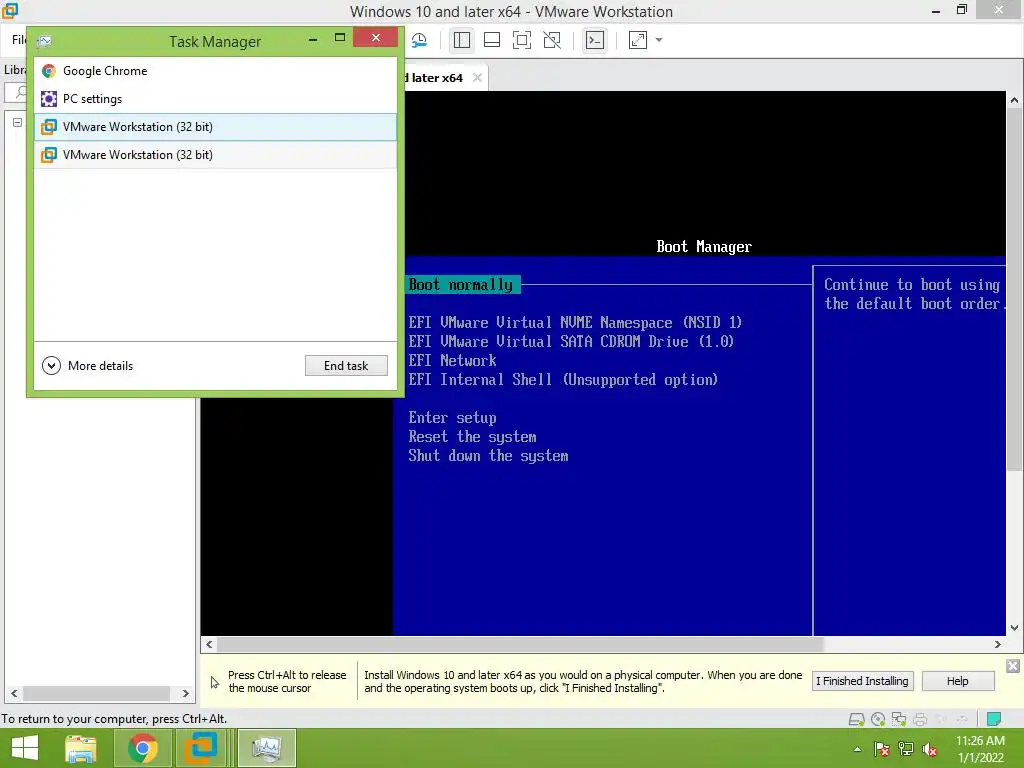Click VM view vertical scroll up arrow
The image size is (1024, 768).
1014,100
